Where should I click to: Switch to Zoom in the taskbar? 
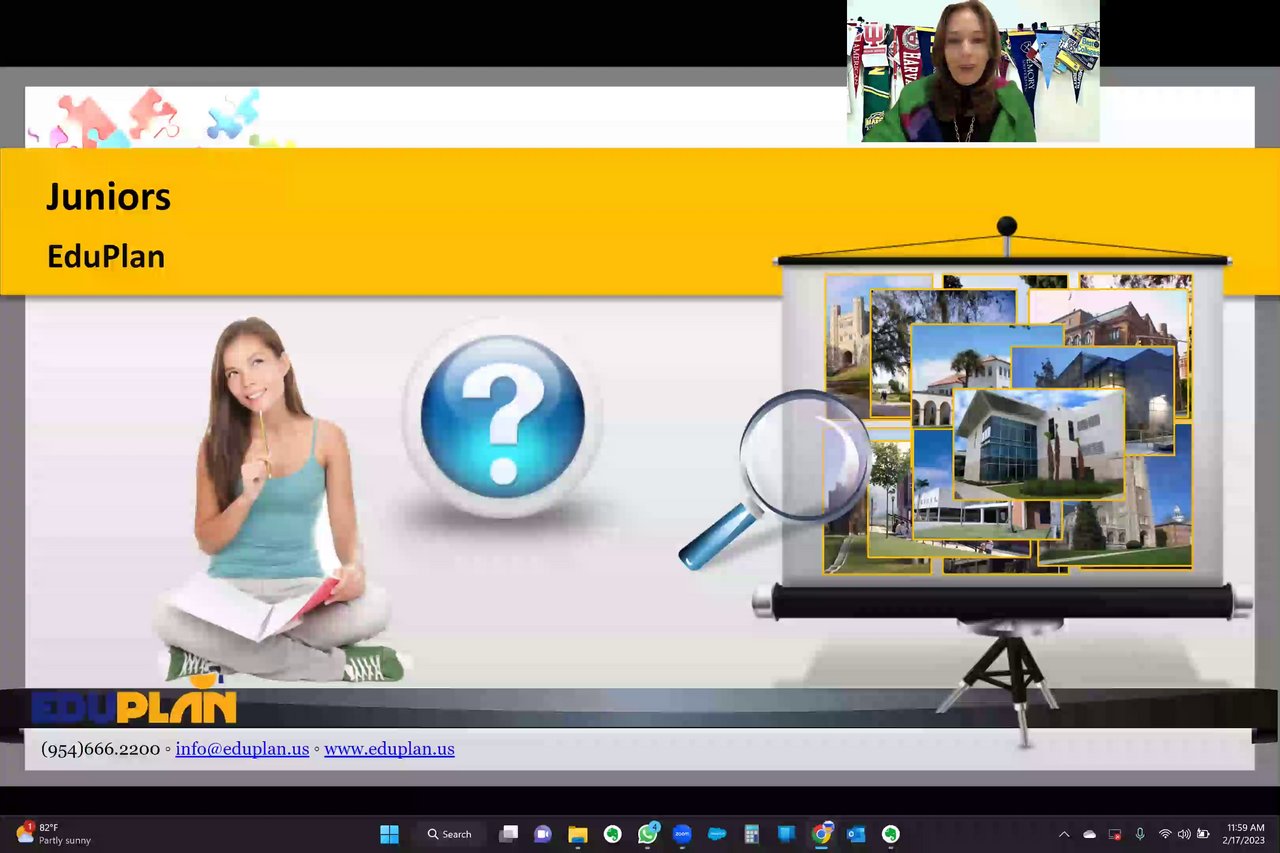(682, 834)
